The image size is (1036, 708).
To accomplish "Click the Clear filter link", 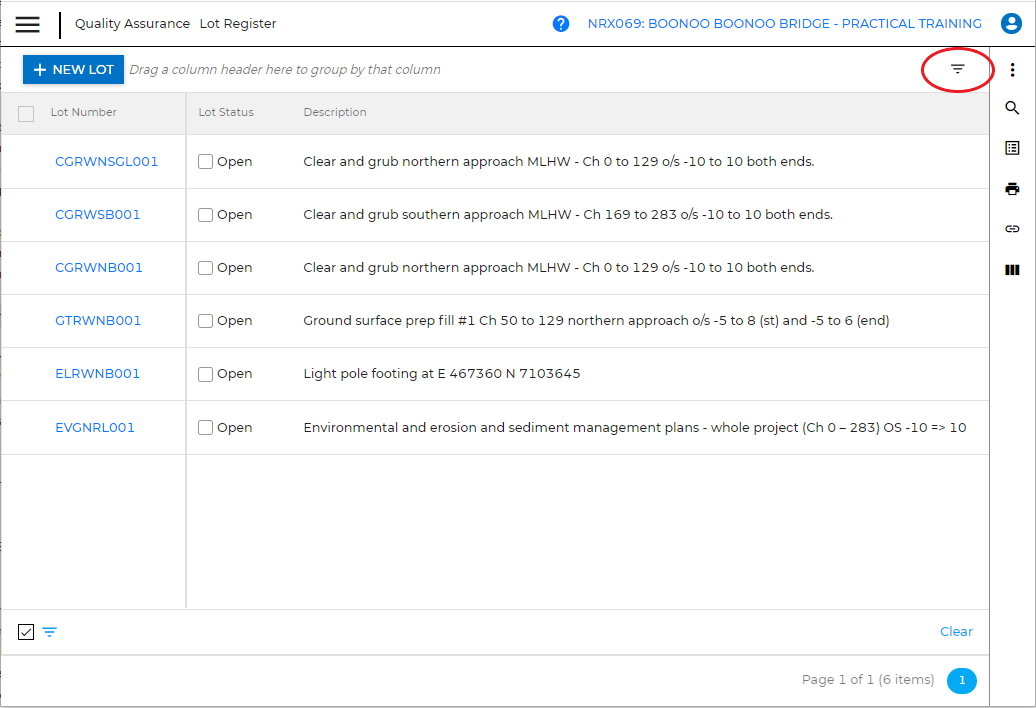I will coord(956,631).
